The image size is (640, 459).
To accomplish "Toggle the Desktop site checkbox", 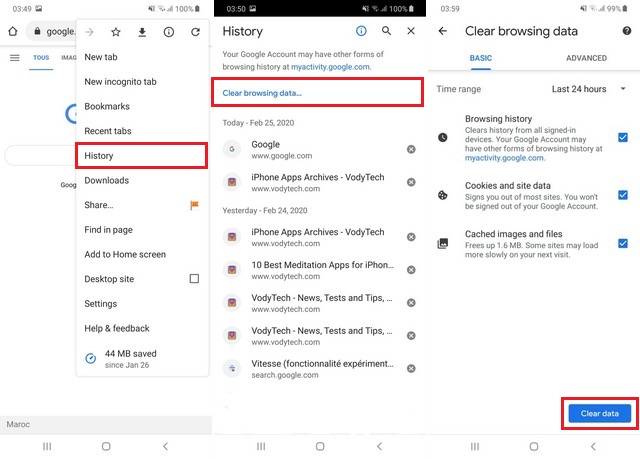I will (x=194, y=279).
